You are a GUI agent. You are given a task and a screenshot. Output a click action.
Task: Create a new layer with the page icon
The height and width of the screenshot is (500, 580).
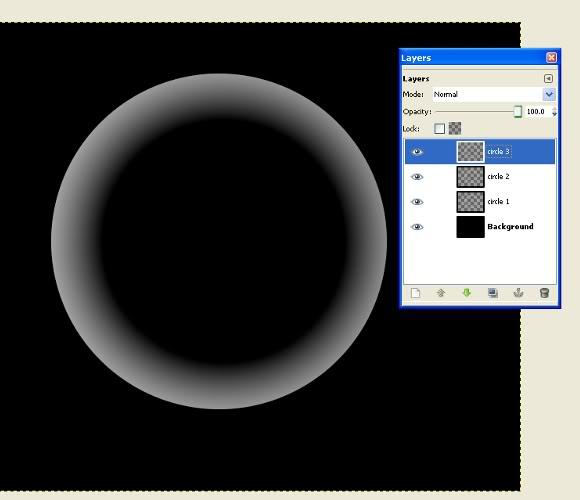[x=415, y=293]
